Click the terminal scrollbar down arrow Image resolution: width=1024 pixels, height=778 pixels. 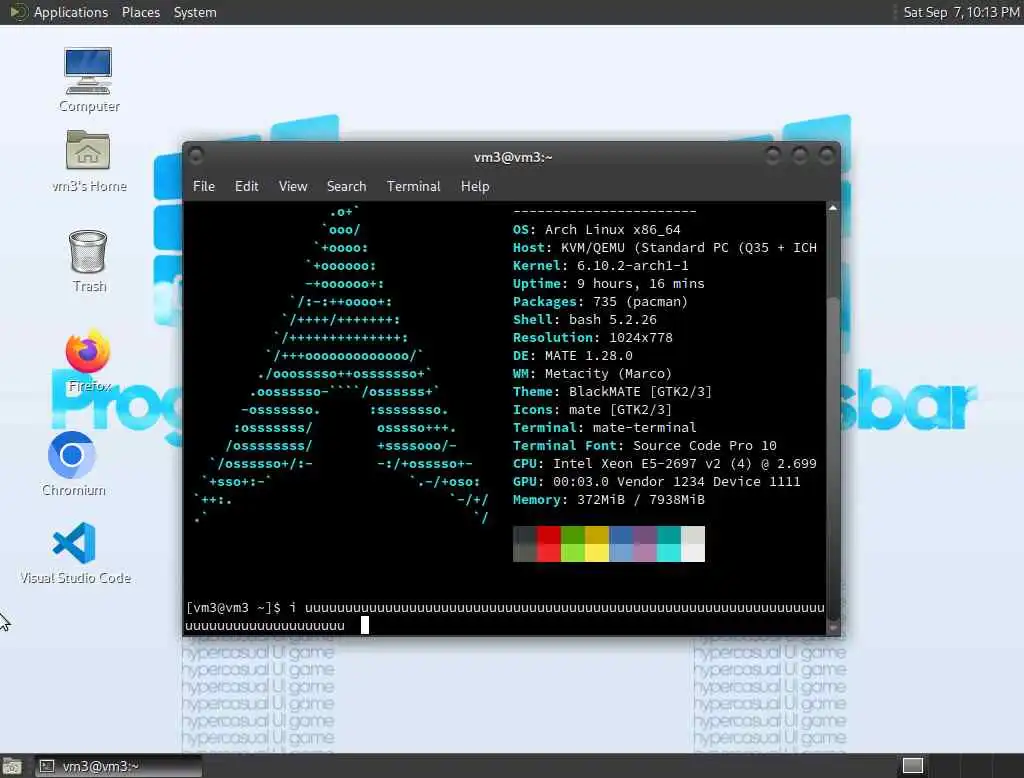(833, 627)
